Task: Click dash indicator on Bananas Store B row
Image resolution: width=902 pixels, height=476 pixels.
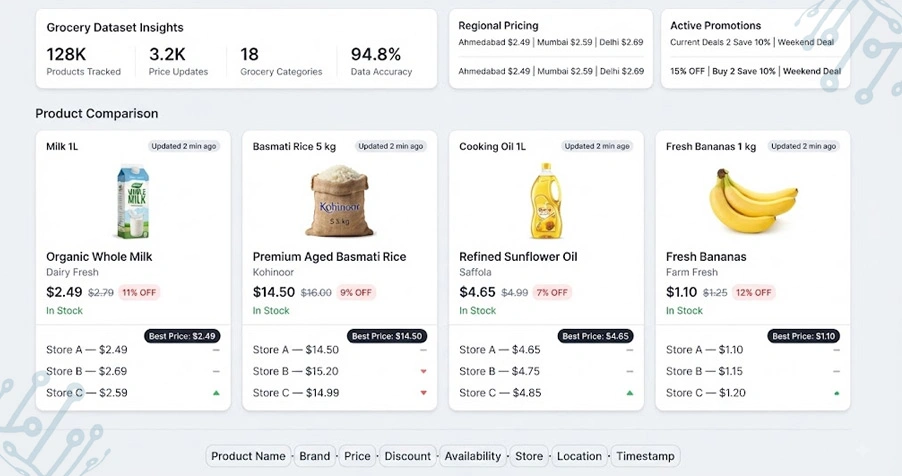Action: click(836, 371)
